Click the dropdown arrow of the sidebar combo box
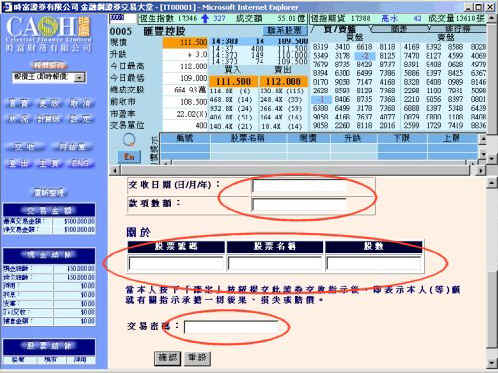 (80, 78)
